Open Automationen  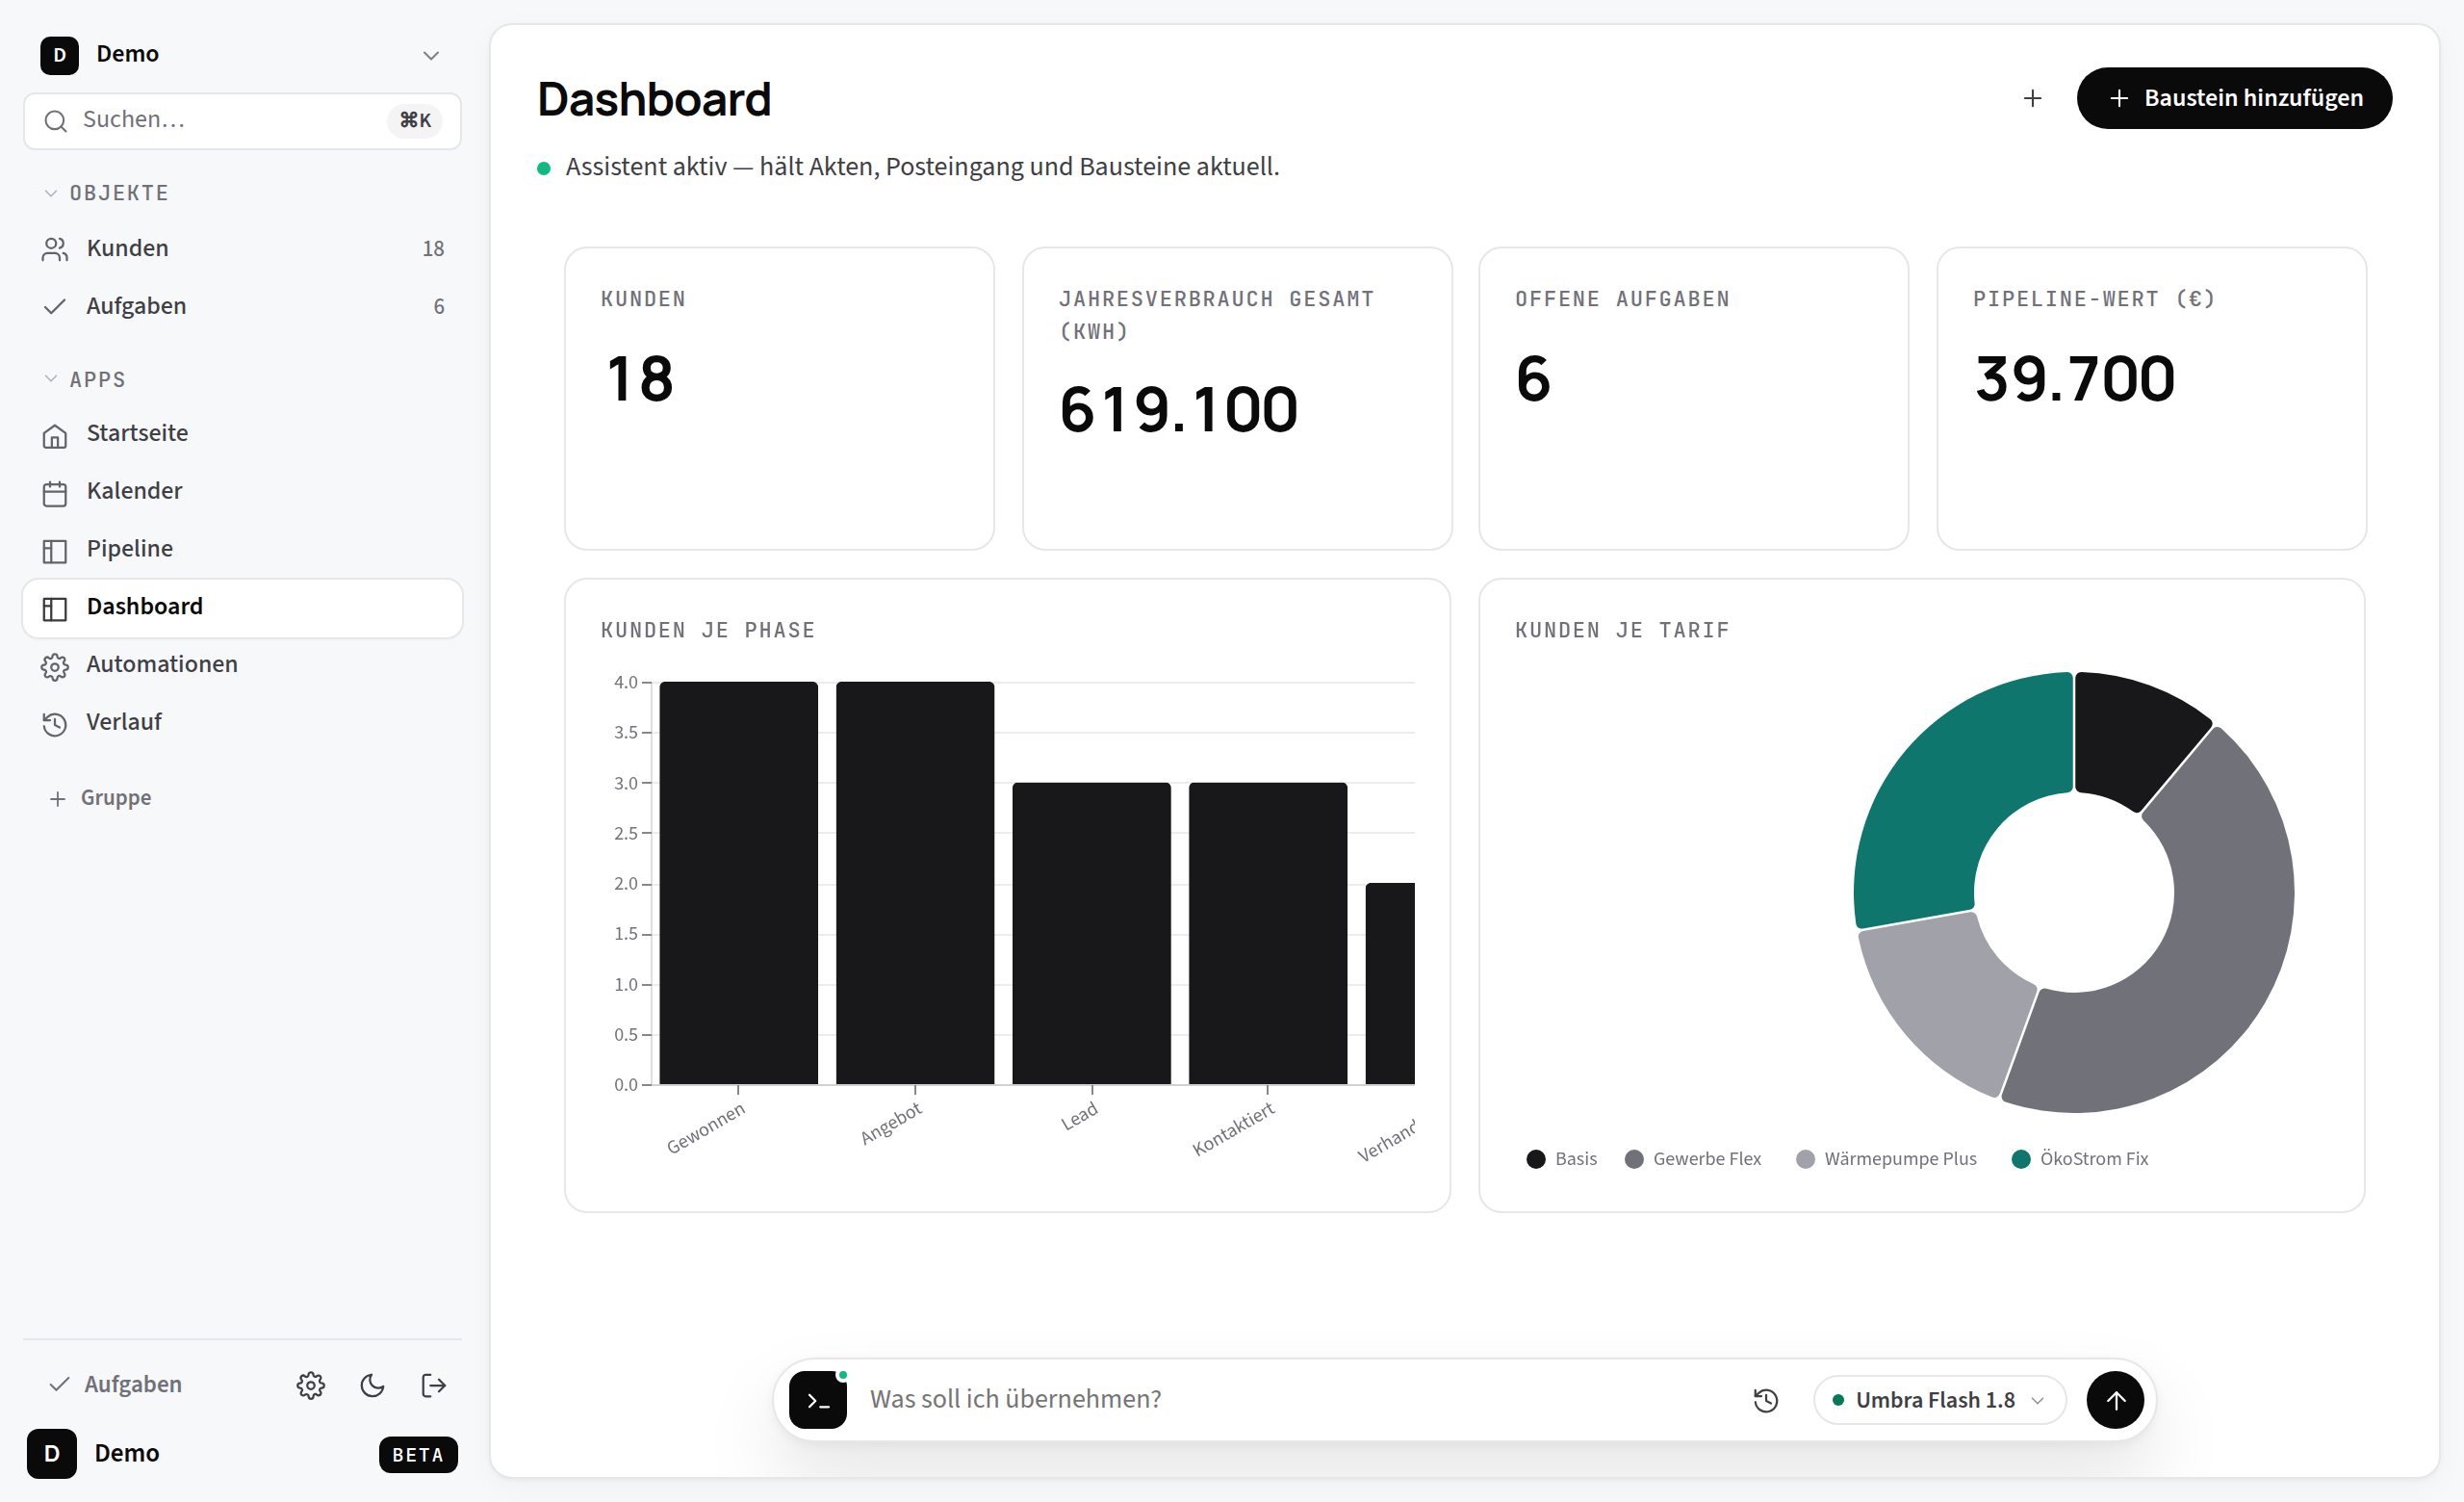tap(242, 665)
